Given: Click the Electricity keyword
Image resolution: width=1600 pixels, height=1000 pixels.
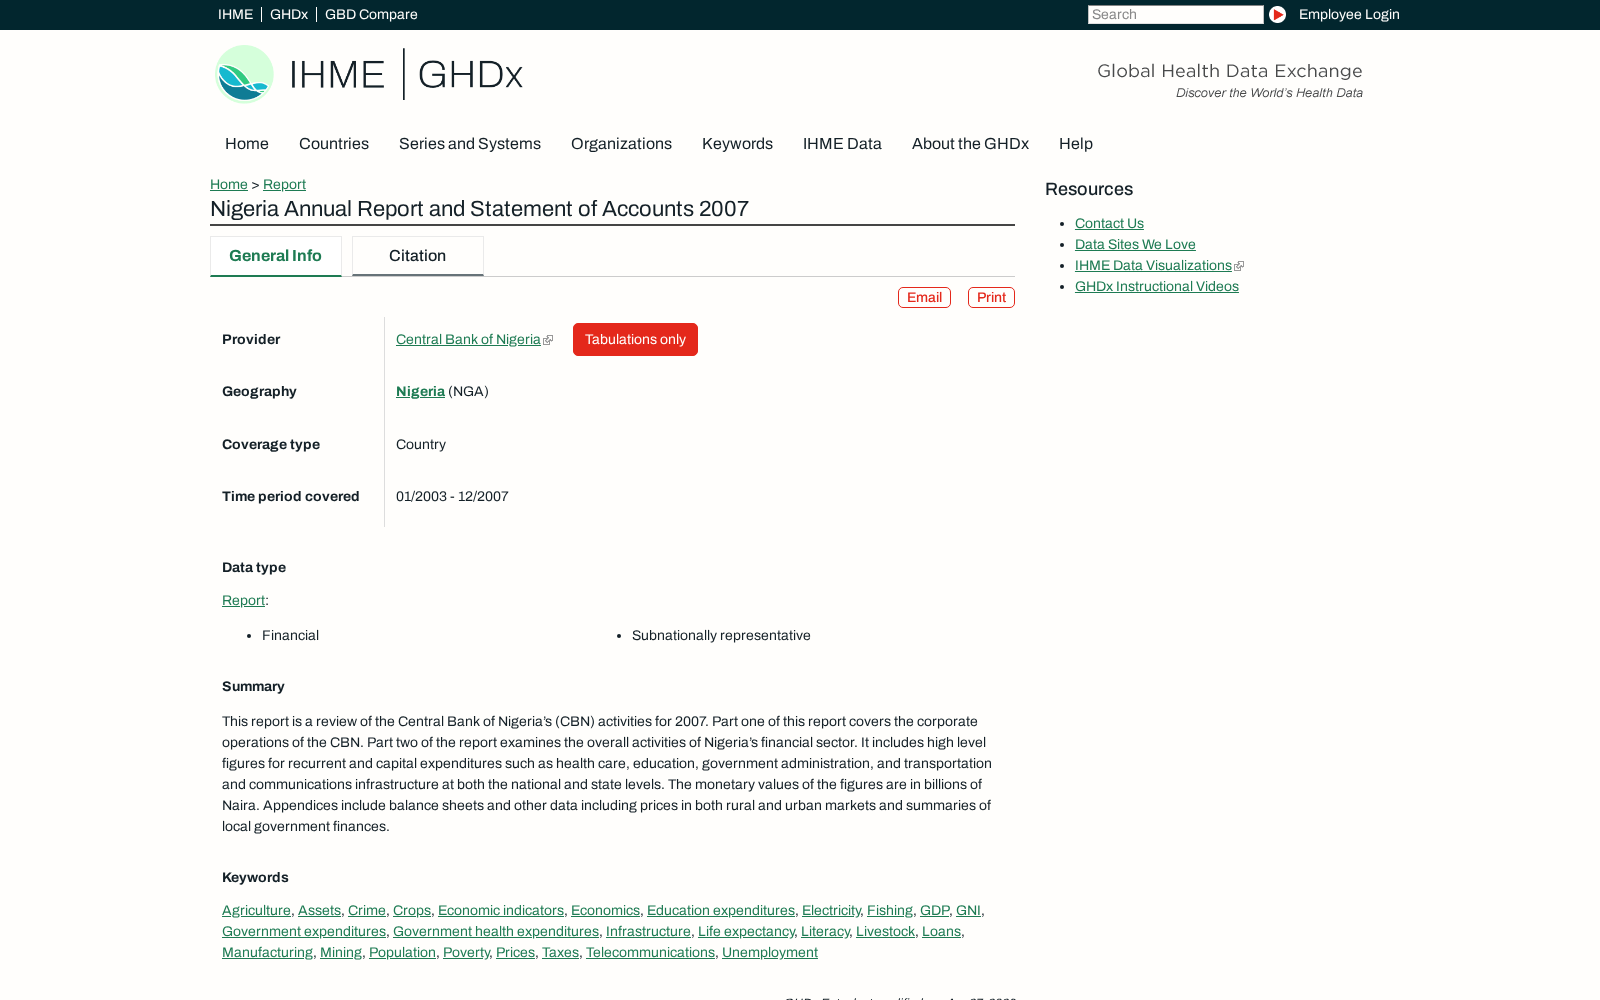Looking at the screenshot, I should coord(831,911).
